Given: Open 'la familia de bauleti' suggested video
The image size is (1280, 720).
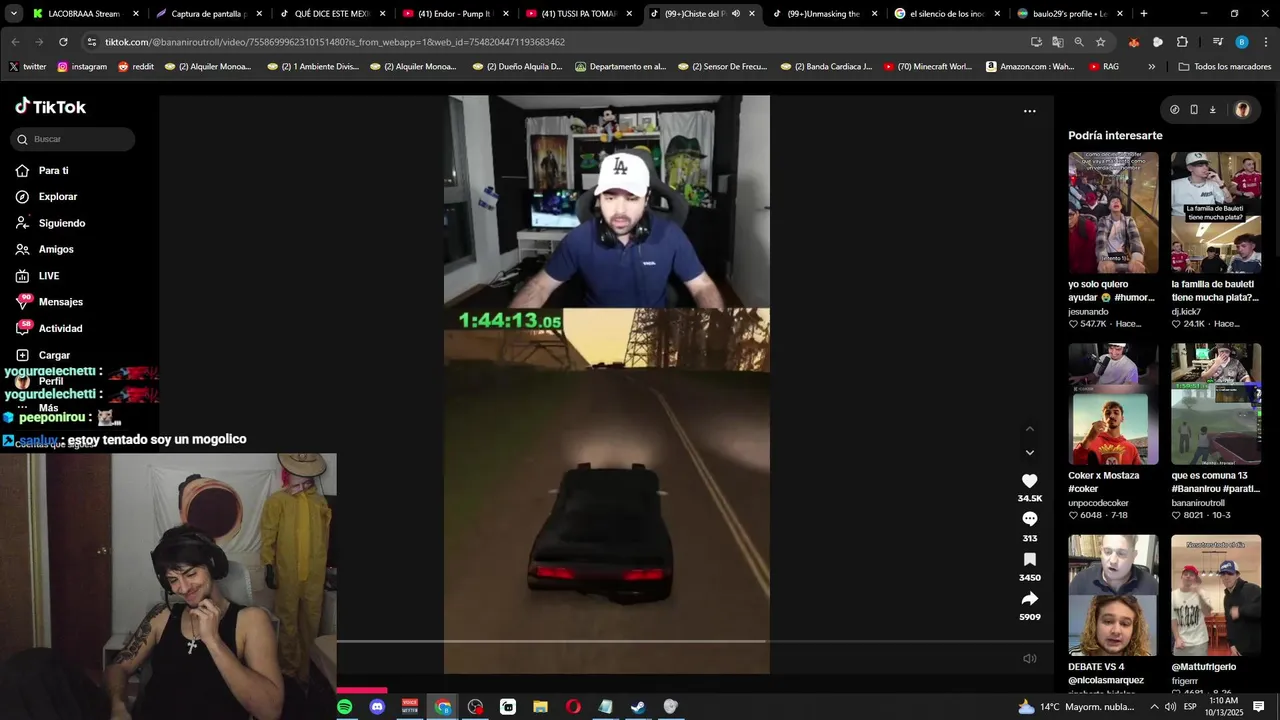Looking at the screenshot, I should coord(1216,213).
